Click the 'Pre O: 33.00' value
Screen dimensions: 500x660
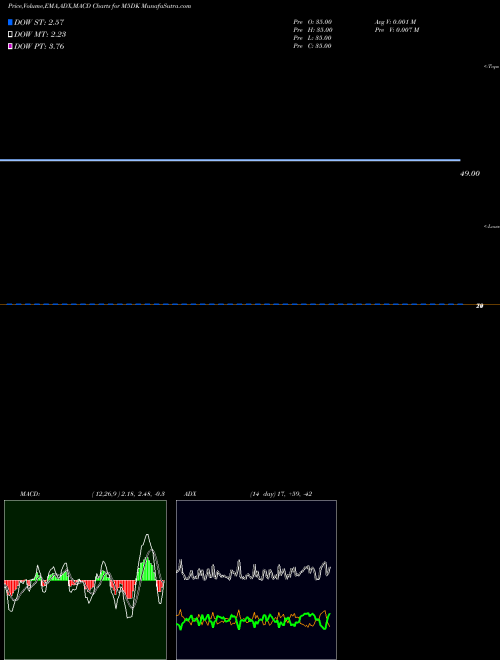[x=313, y=22]
